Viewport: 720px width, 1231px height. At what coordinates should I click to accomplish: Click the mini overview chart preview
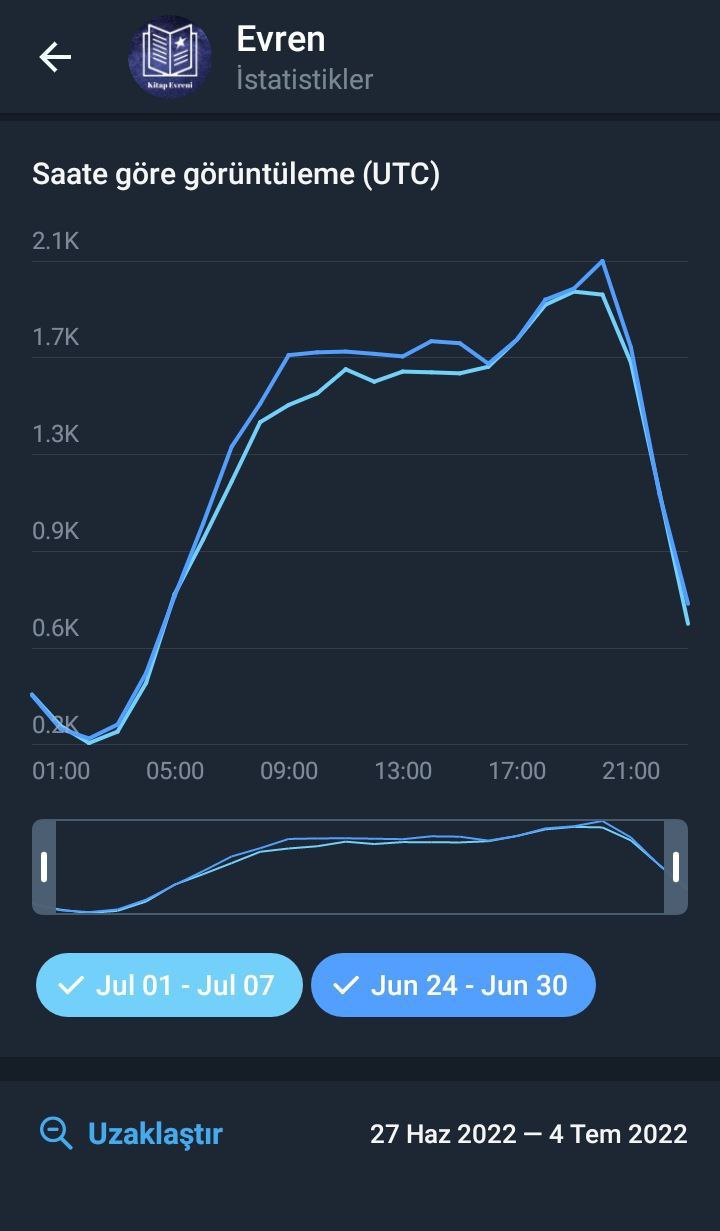[x=360, y=866]
